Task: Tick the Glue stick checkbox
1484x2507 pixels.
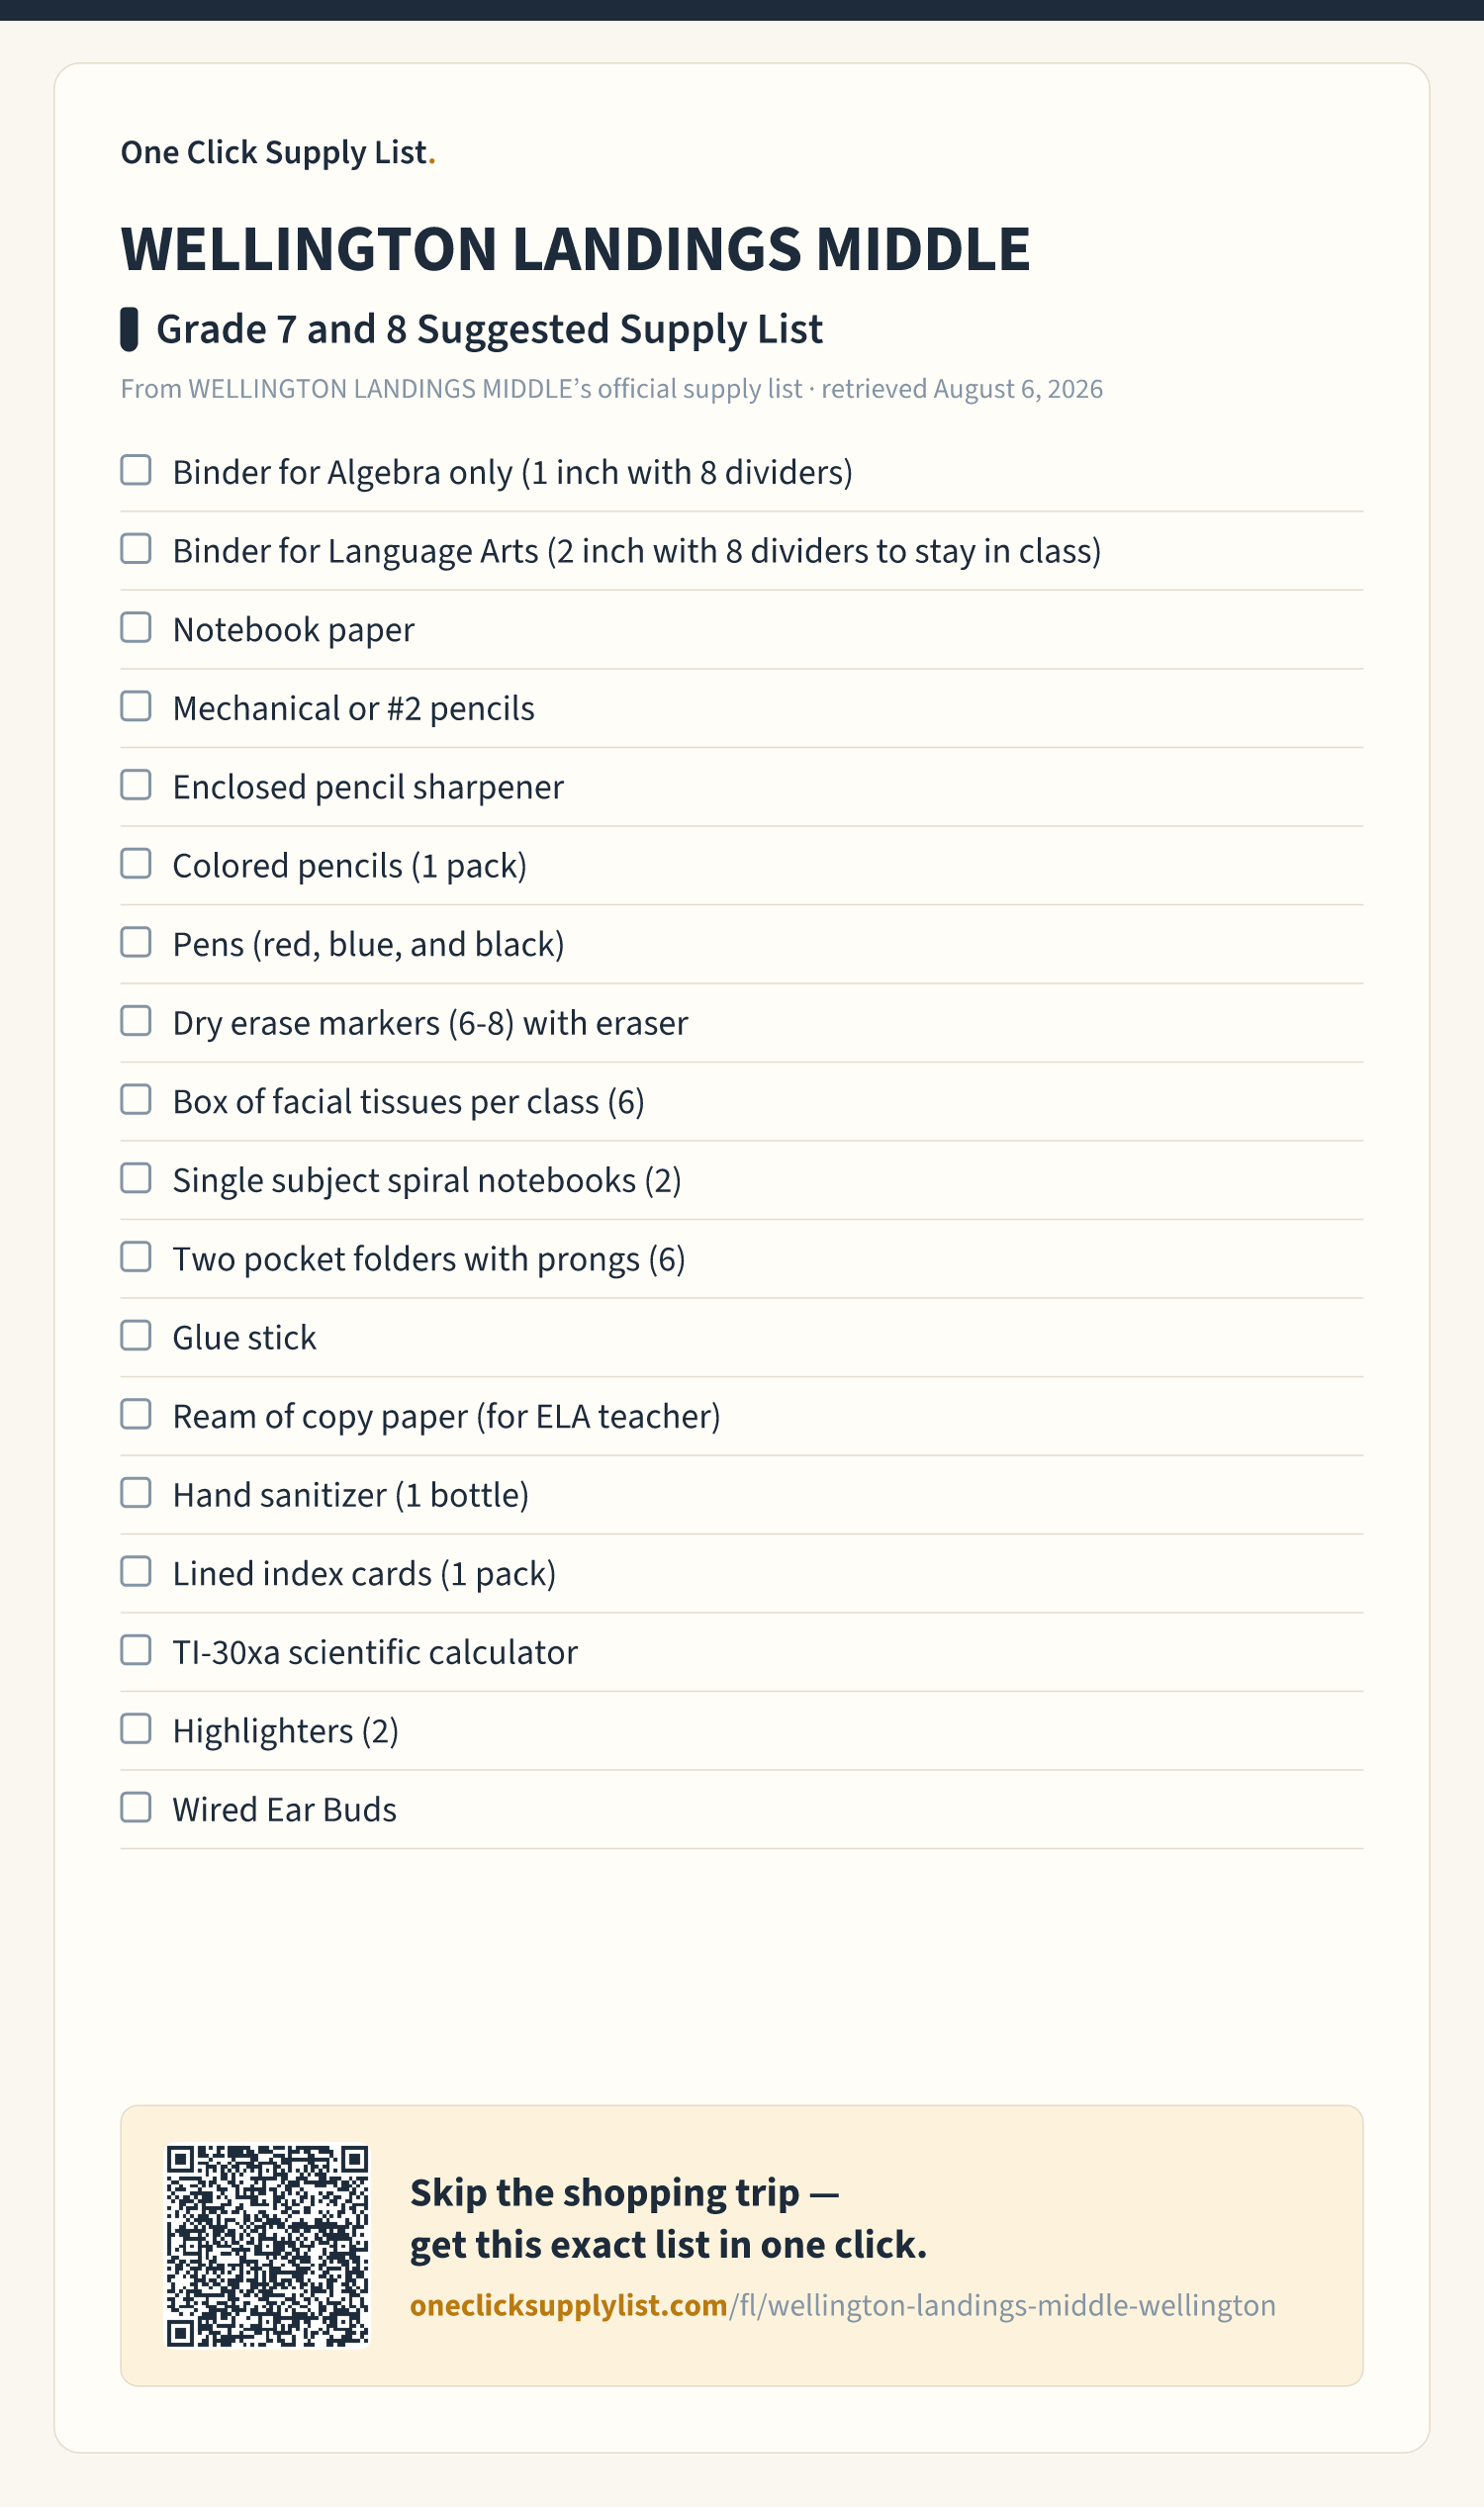Action: coord(136,1336)
